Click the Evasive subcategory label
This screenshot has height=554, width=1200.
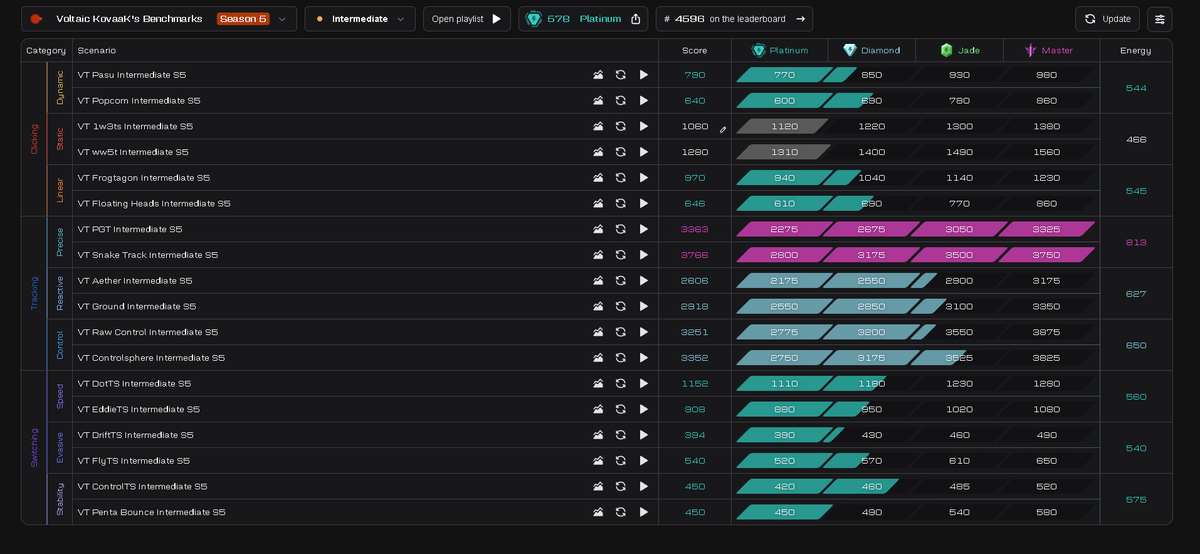pos(59,448)
